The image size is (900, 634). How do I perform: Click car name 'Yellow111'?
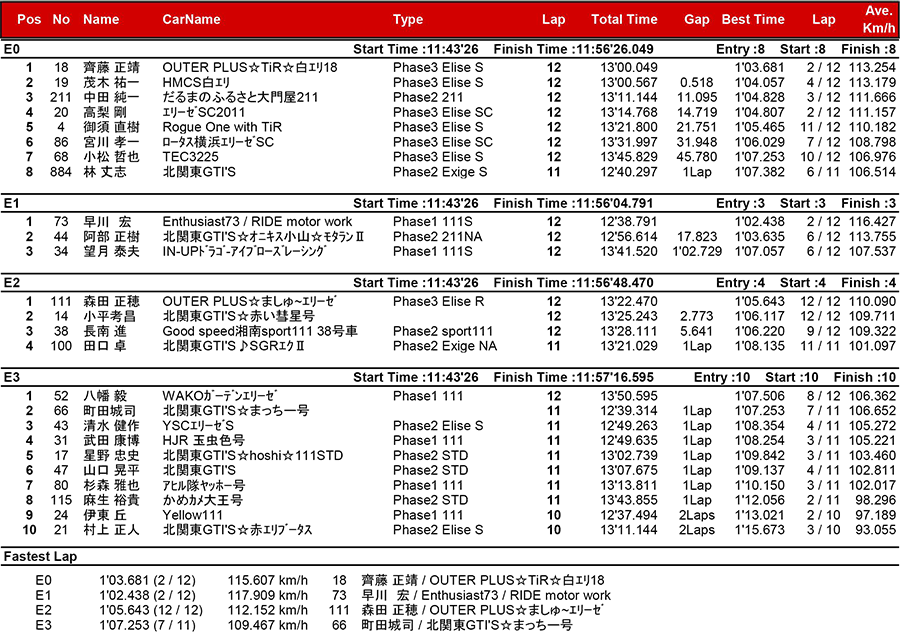pyautogui.click(x=192, y=516)
